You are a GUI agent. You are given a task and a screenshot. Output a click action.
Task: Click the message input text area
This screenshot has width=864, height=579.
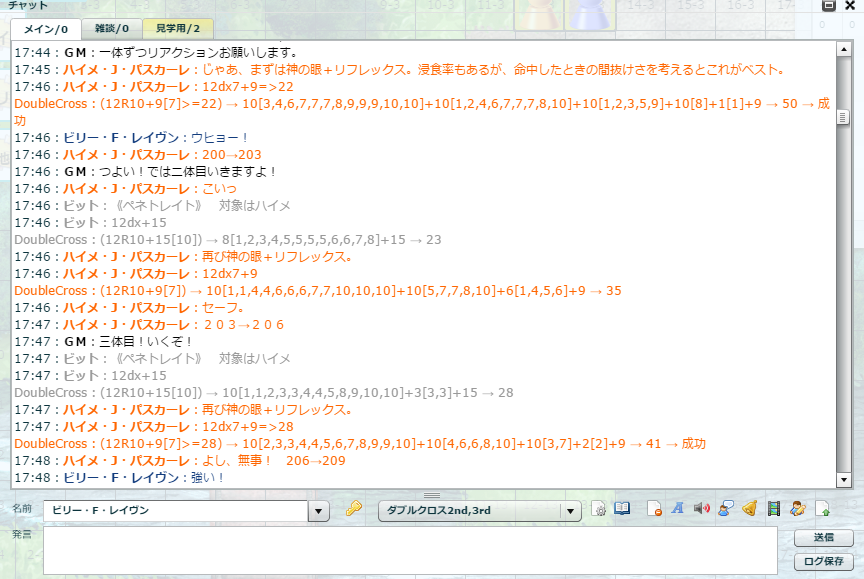tap(410, 550)
